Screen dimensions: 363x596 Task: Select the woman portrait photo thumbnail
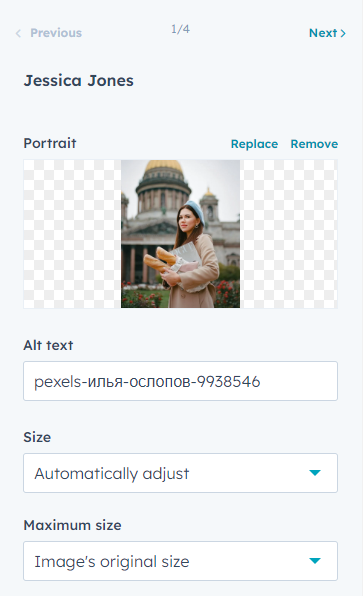(180, 234)
